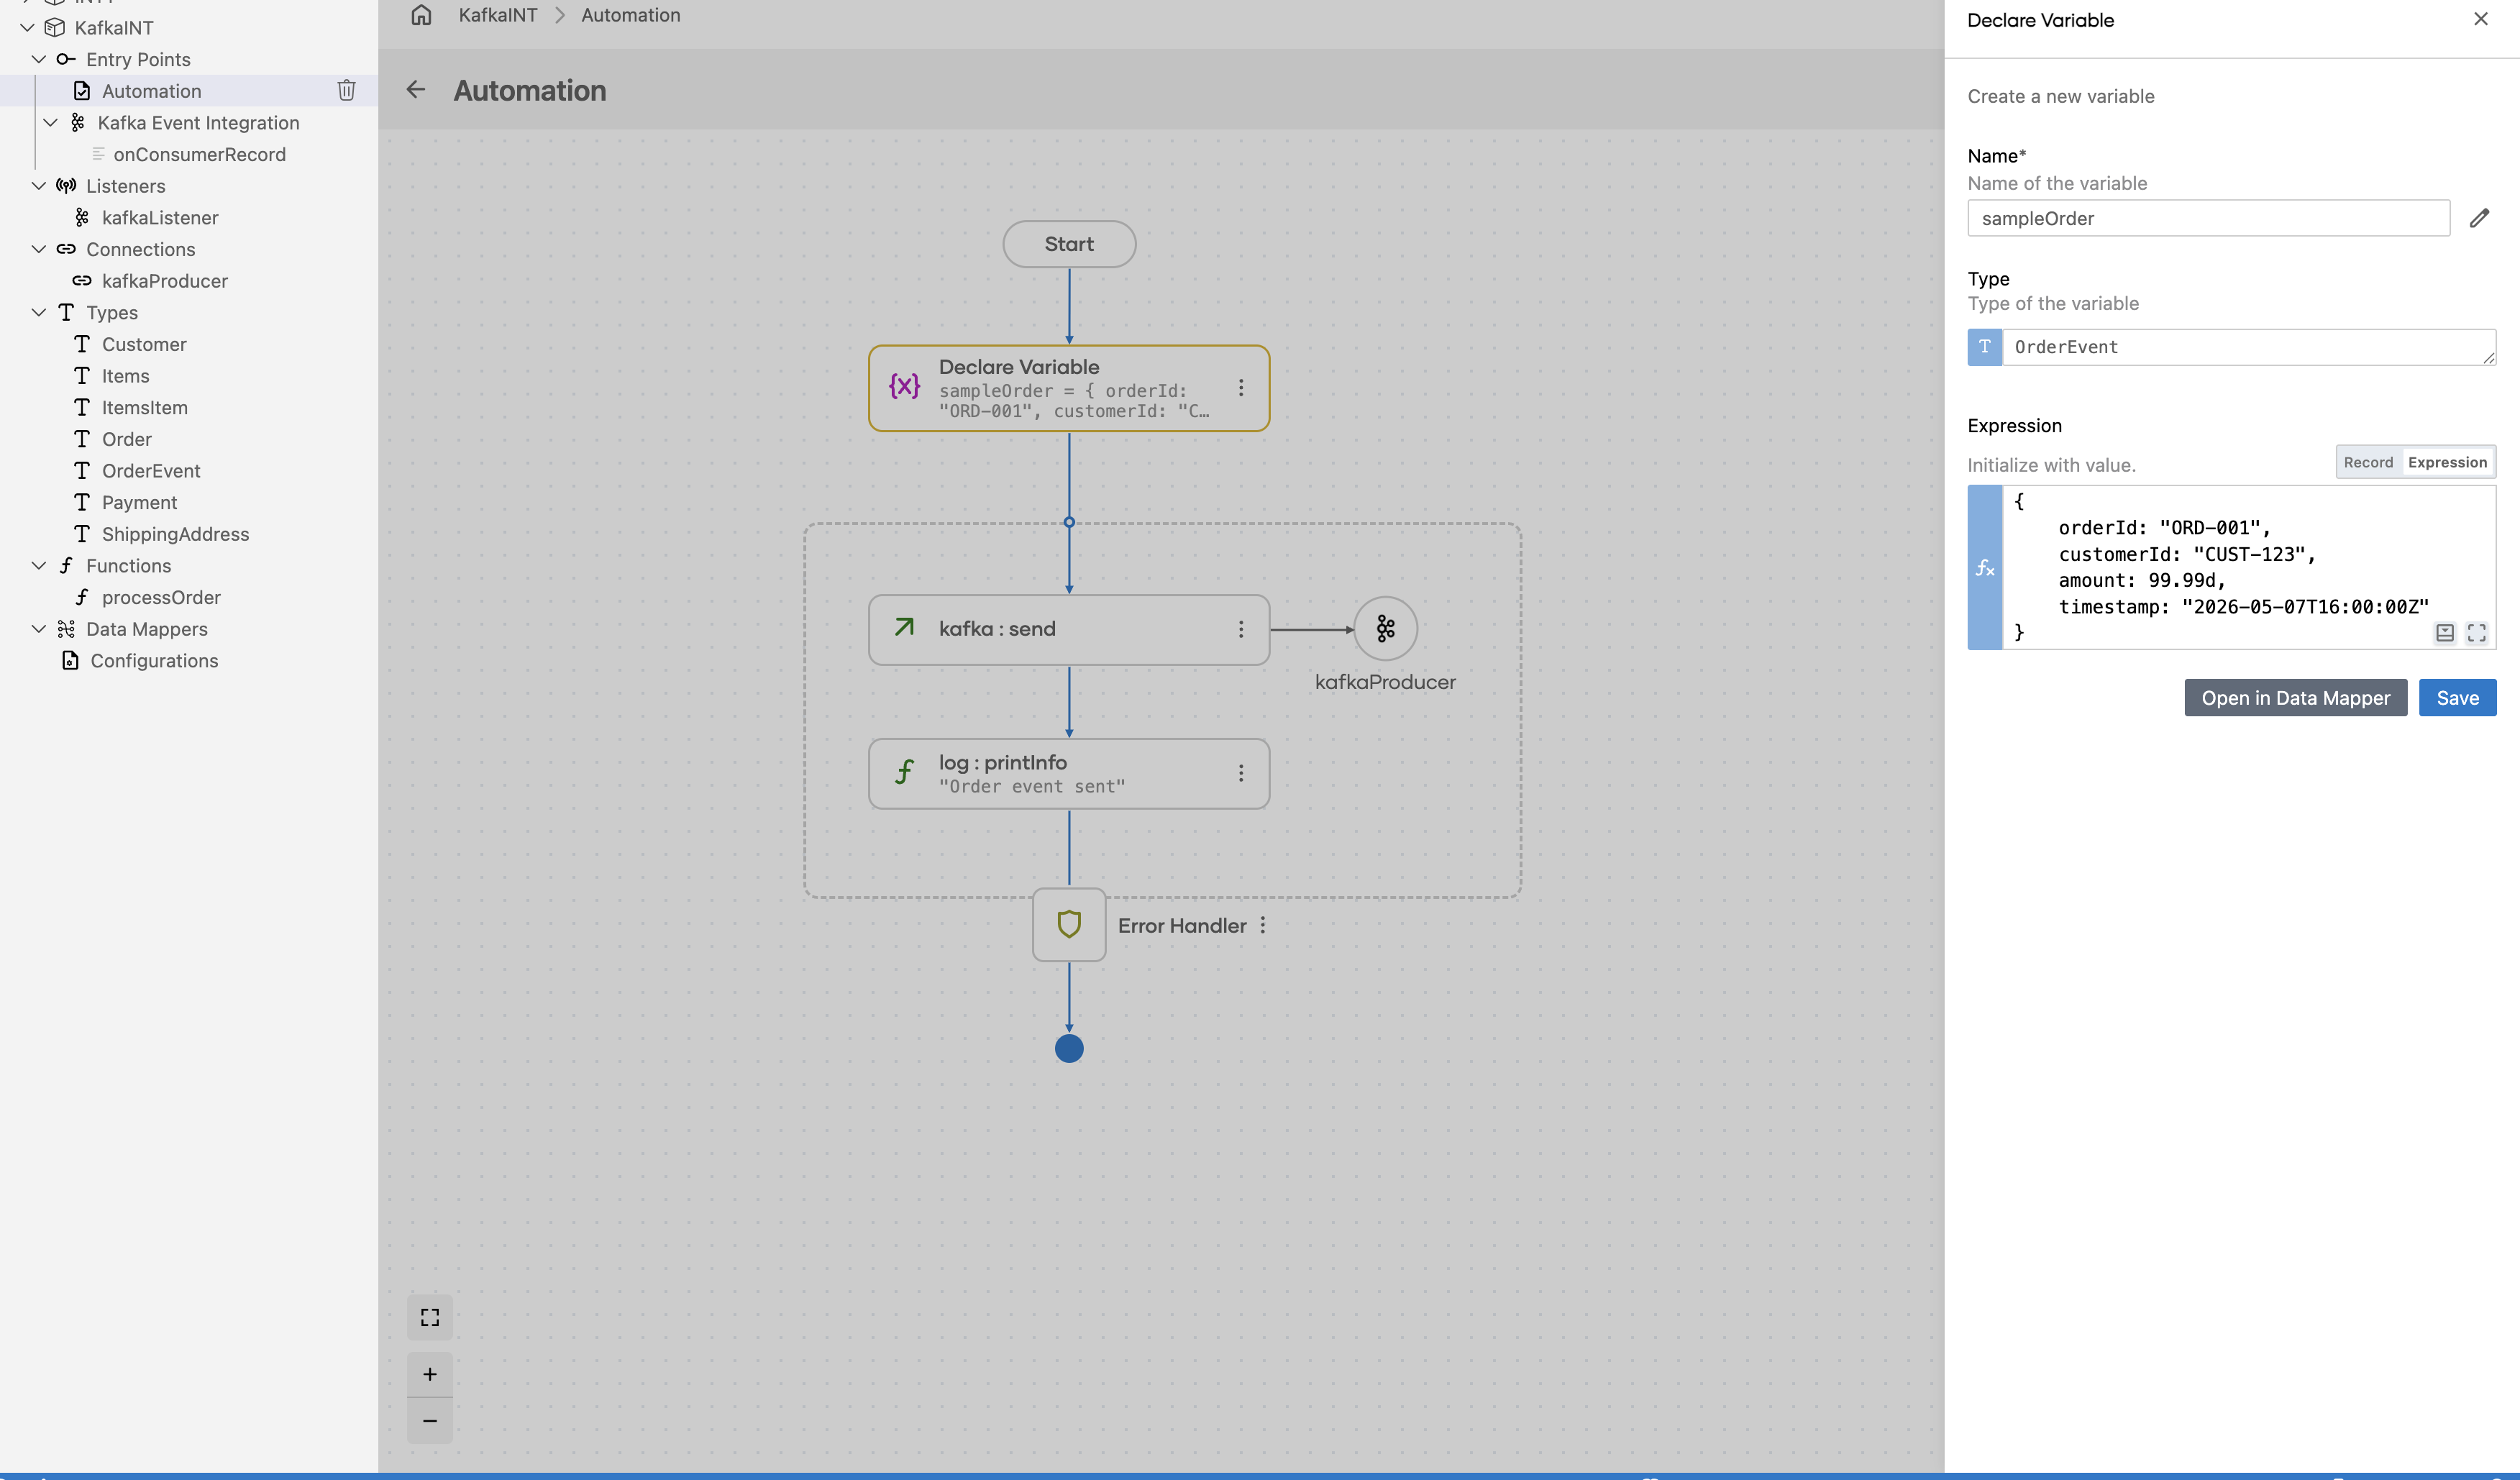Collapse the Listeners section
The height and width of the screenshot is (1480, 2520).
(39, 186)
